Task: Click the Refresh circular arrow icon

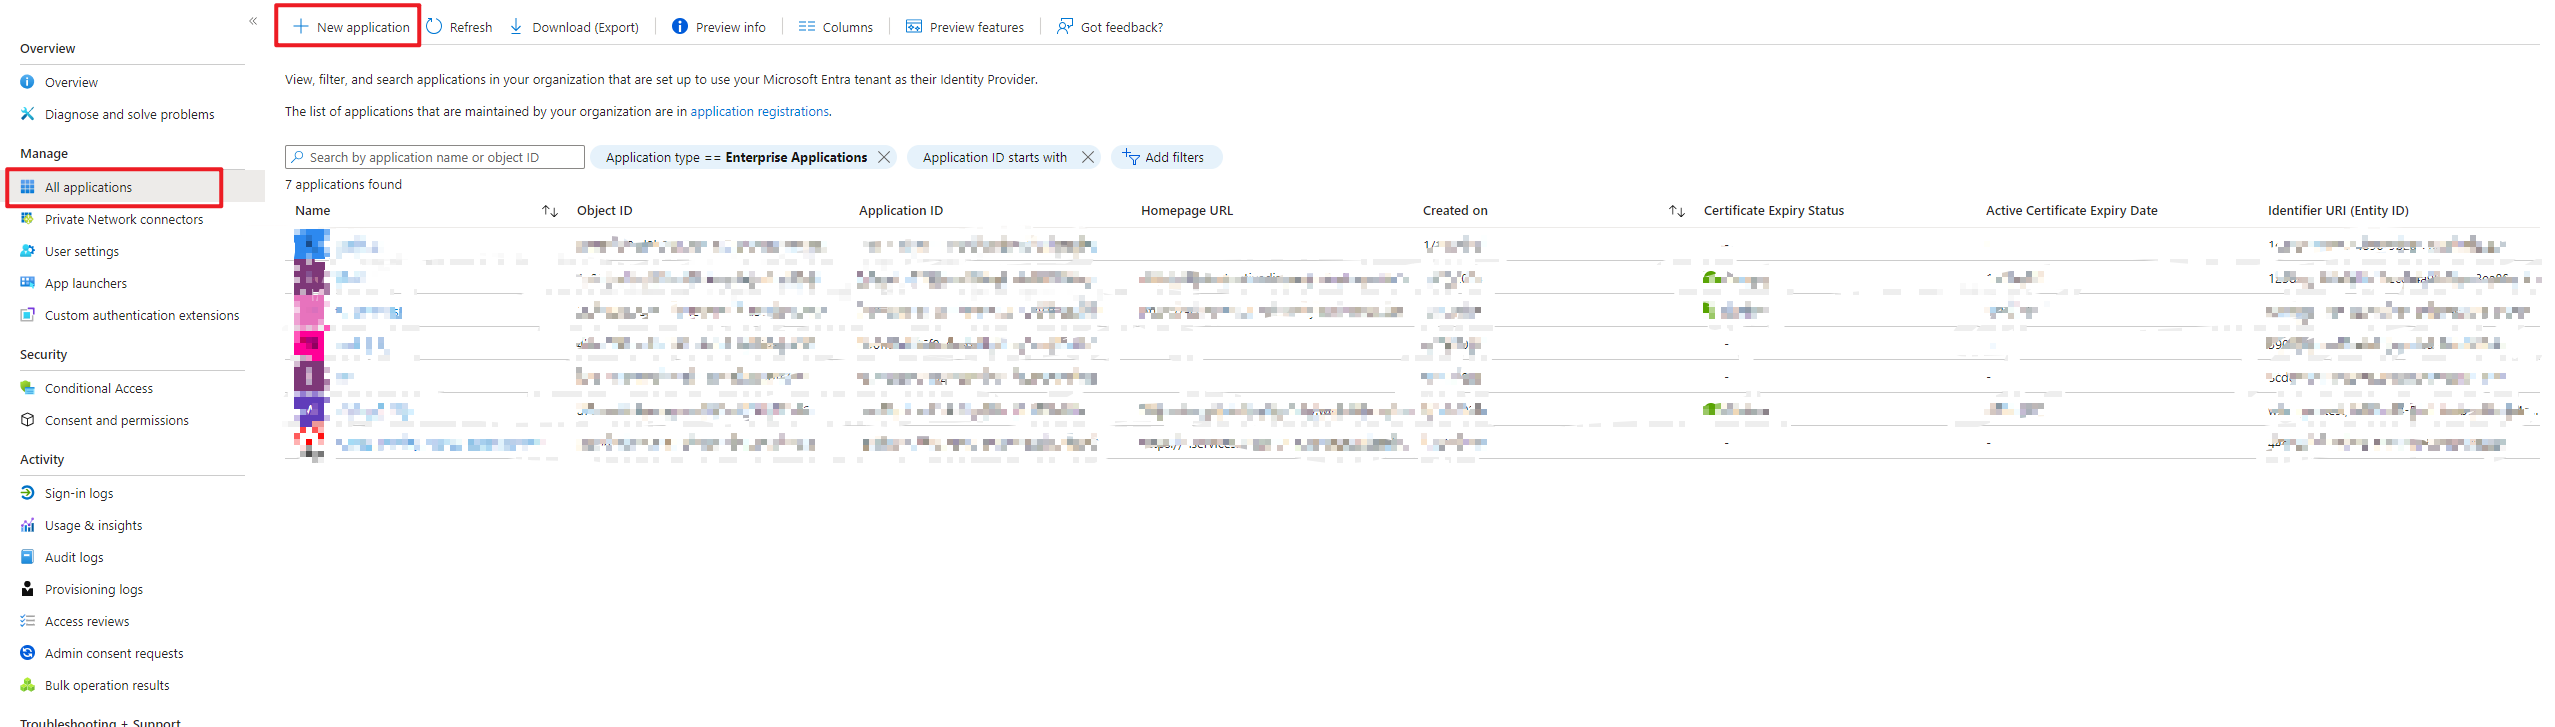Action: [434, 27]
